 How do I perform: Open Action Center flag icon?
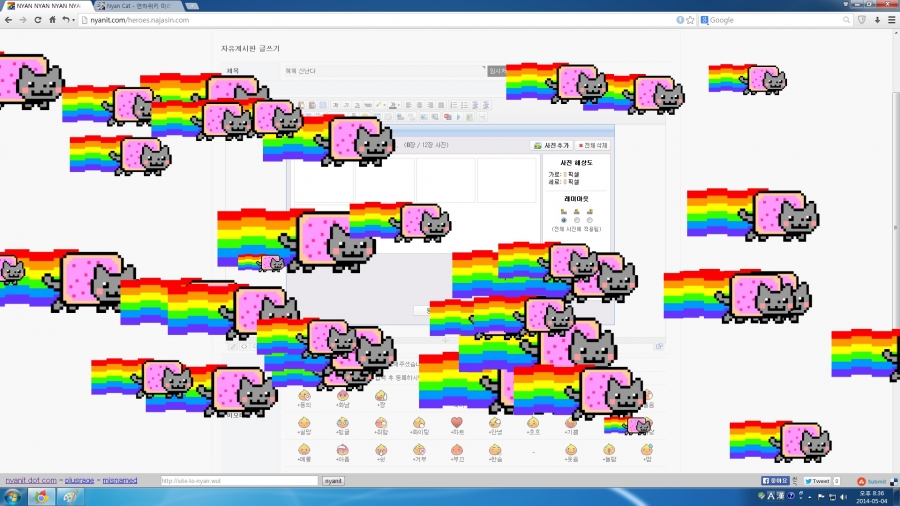point(821,497)
